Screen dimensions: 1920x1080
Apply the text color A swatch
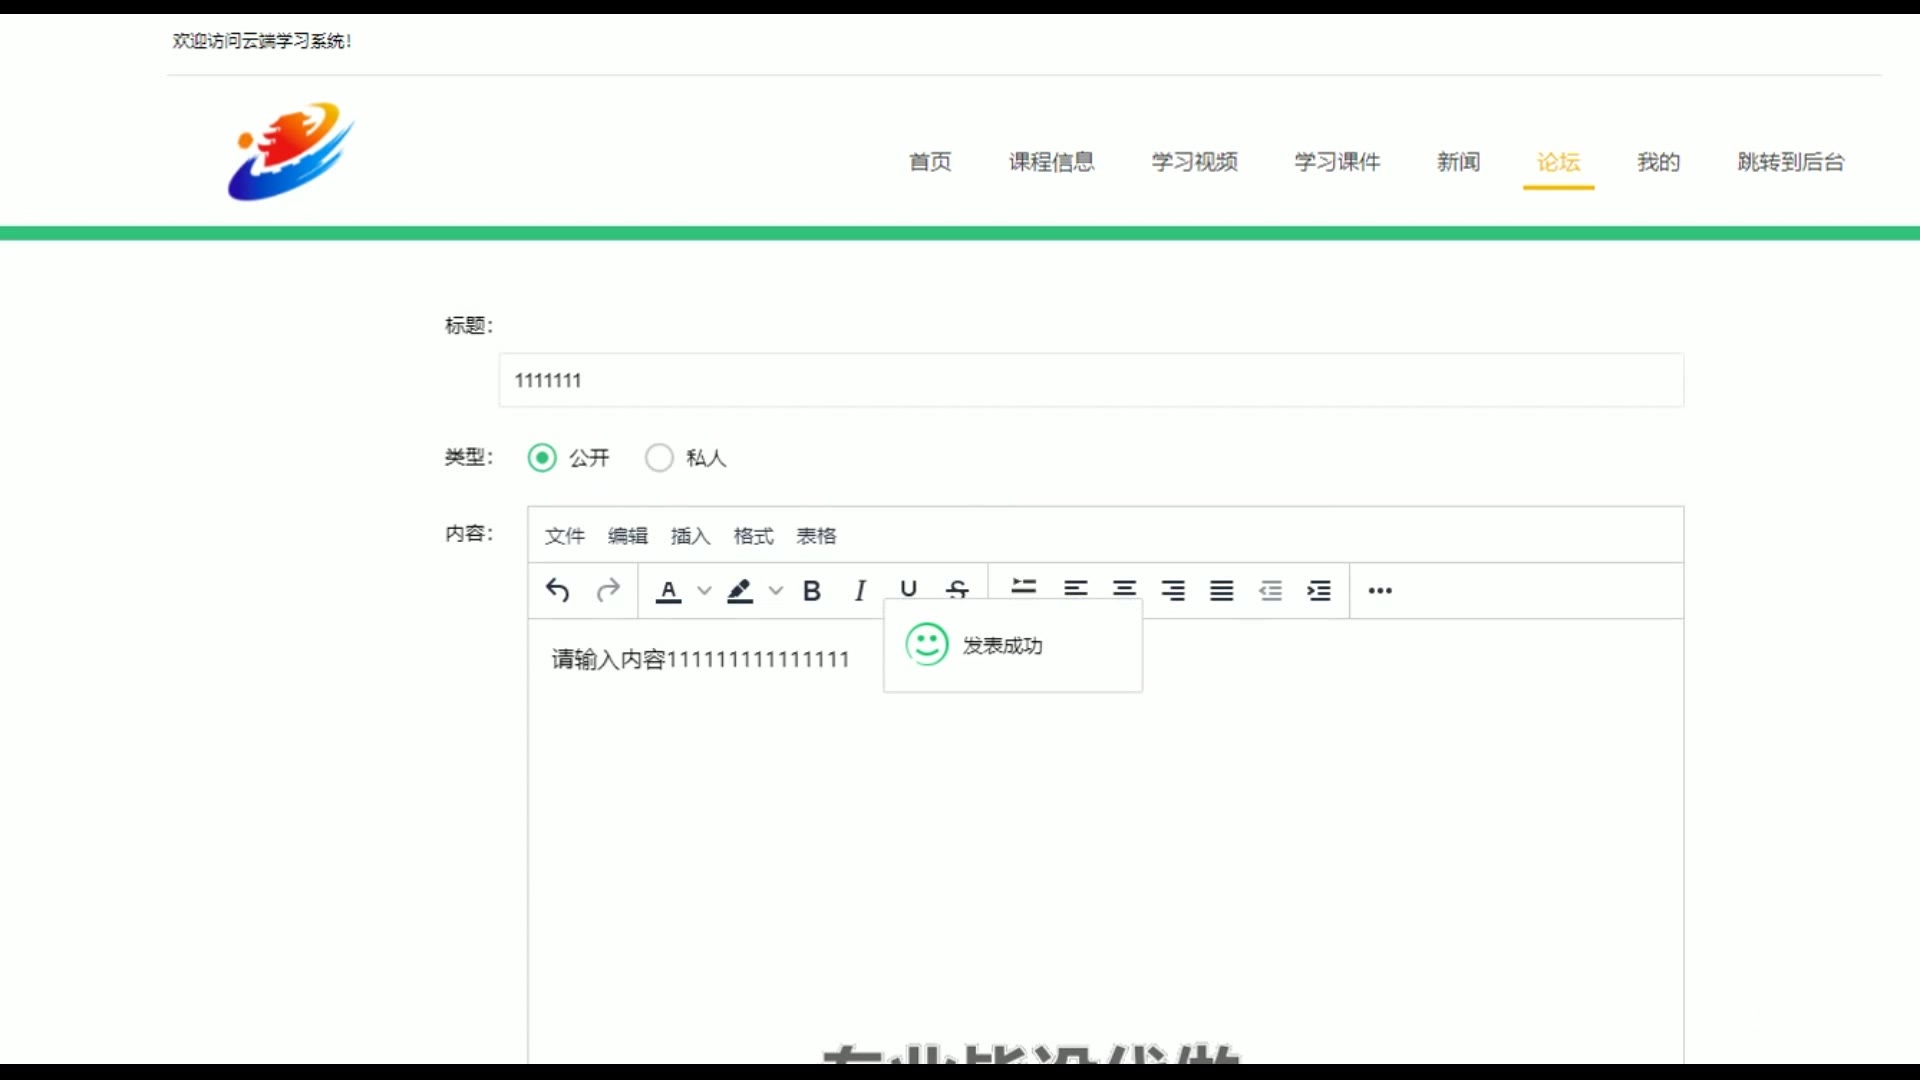tap(669, 591)
